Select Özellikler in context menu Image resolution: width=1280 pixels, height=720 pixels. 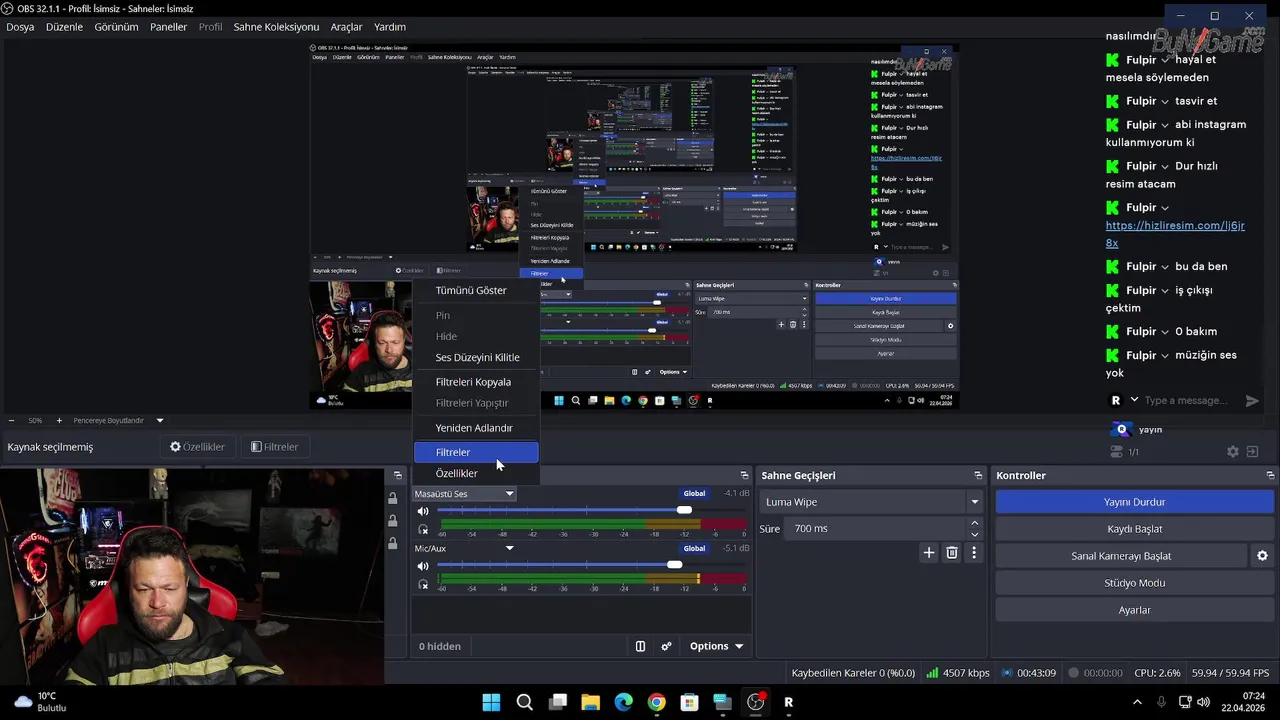[x=476, y=473]
